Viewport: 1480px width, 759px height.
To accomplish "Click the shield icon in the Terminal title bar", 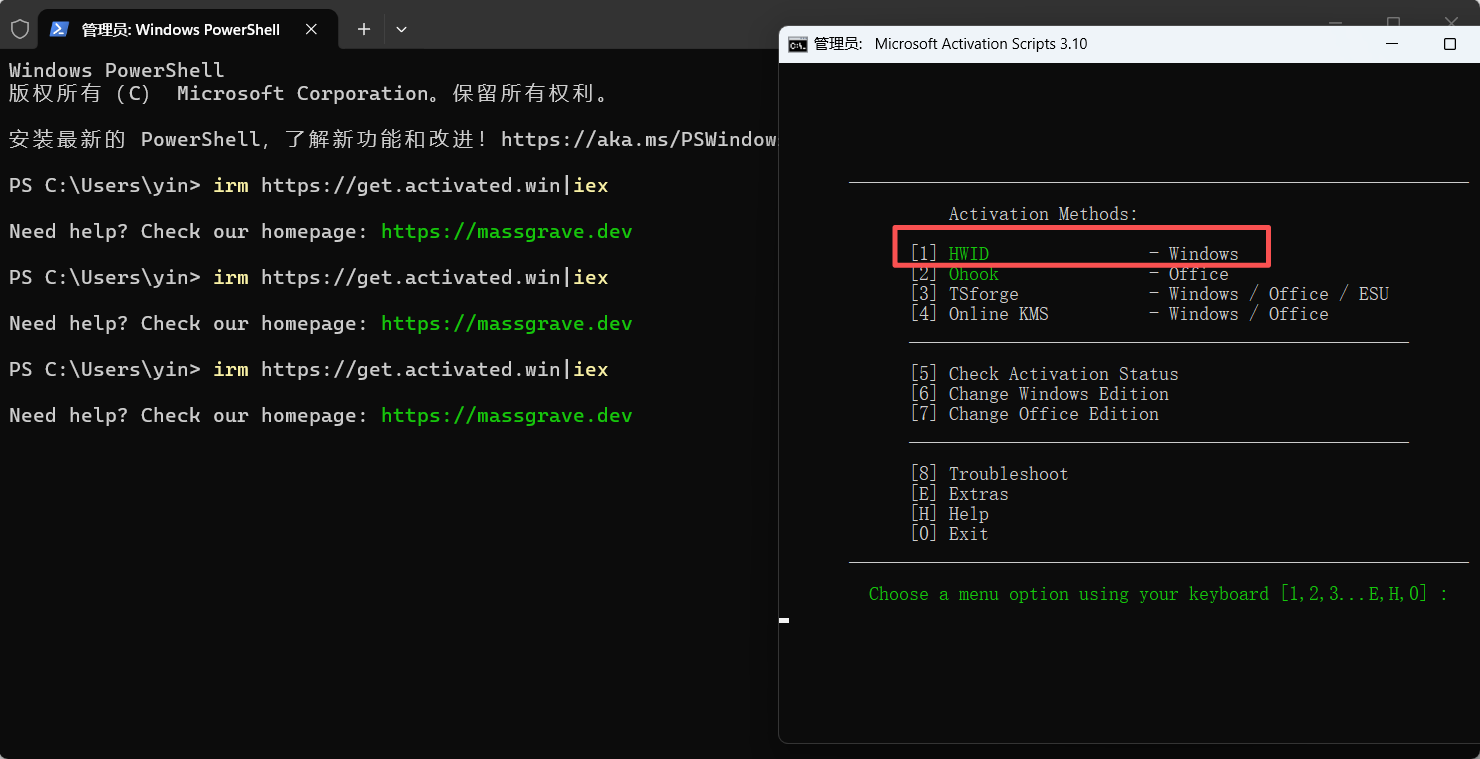I will click(x=20, y=29).
